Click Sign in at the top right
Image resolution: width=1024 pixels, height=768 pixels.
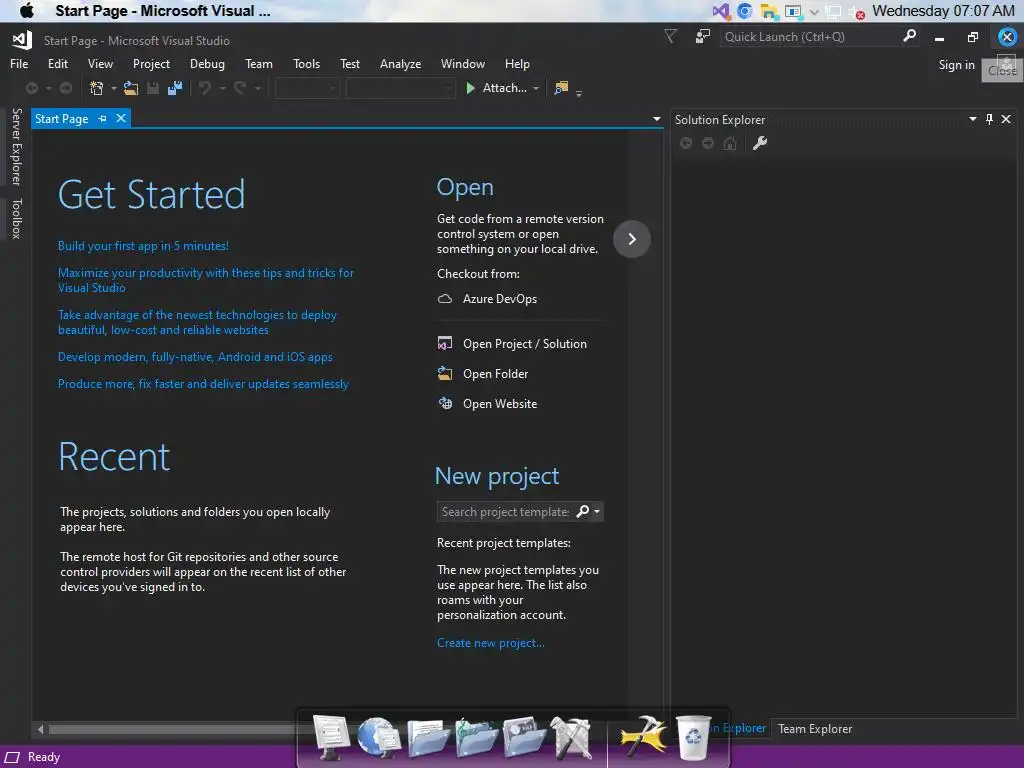[x=956, y=65]
